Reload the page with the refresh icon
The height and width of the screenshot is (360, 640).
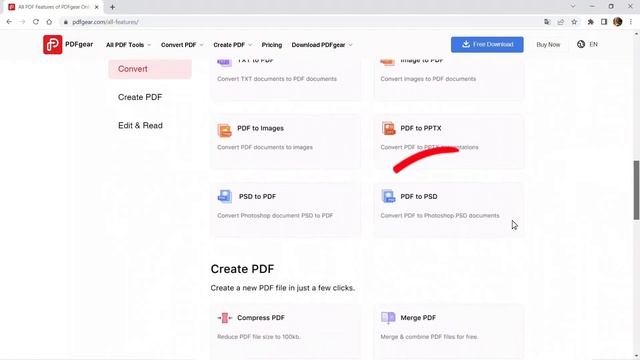36,22
